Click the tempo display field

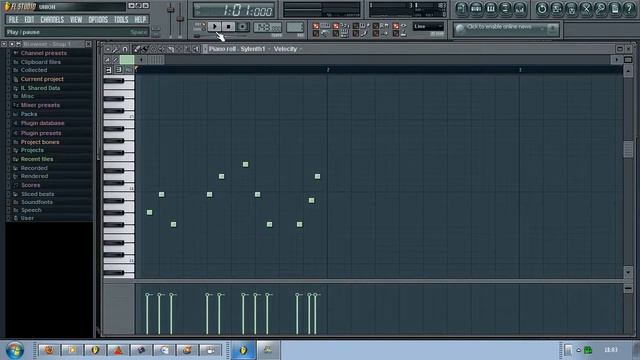pos(267,27)
